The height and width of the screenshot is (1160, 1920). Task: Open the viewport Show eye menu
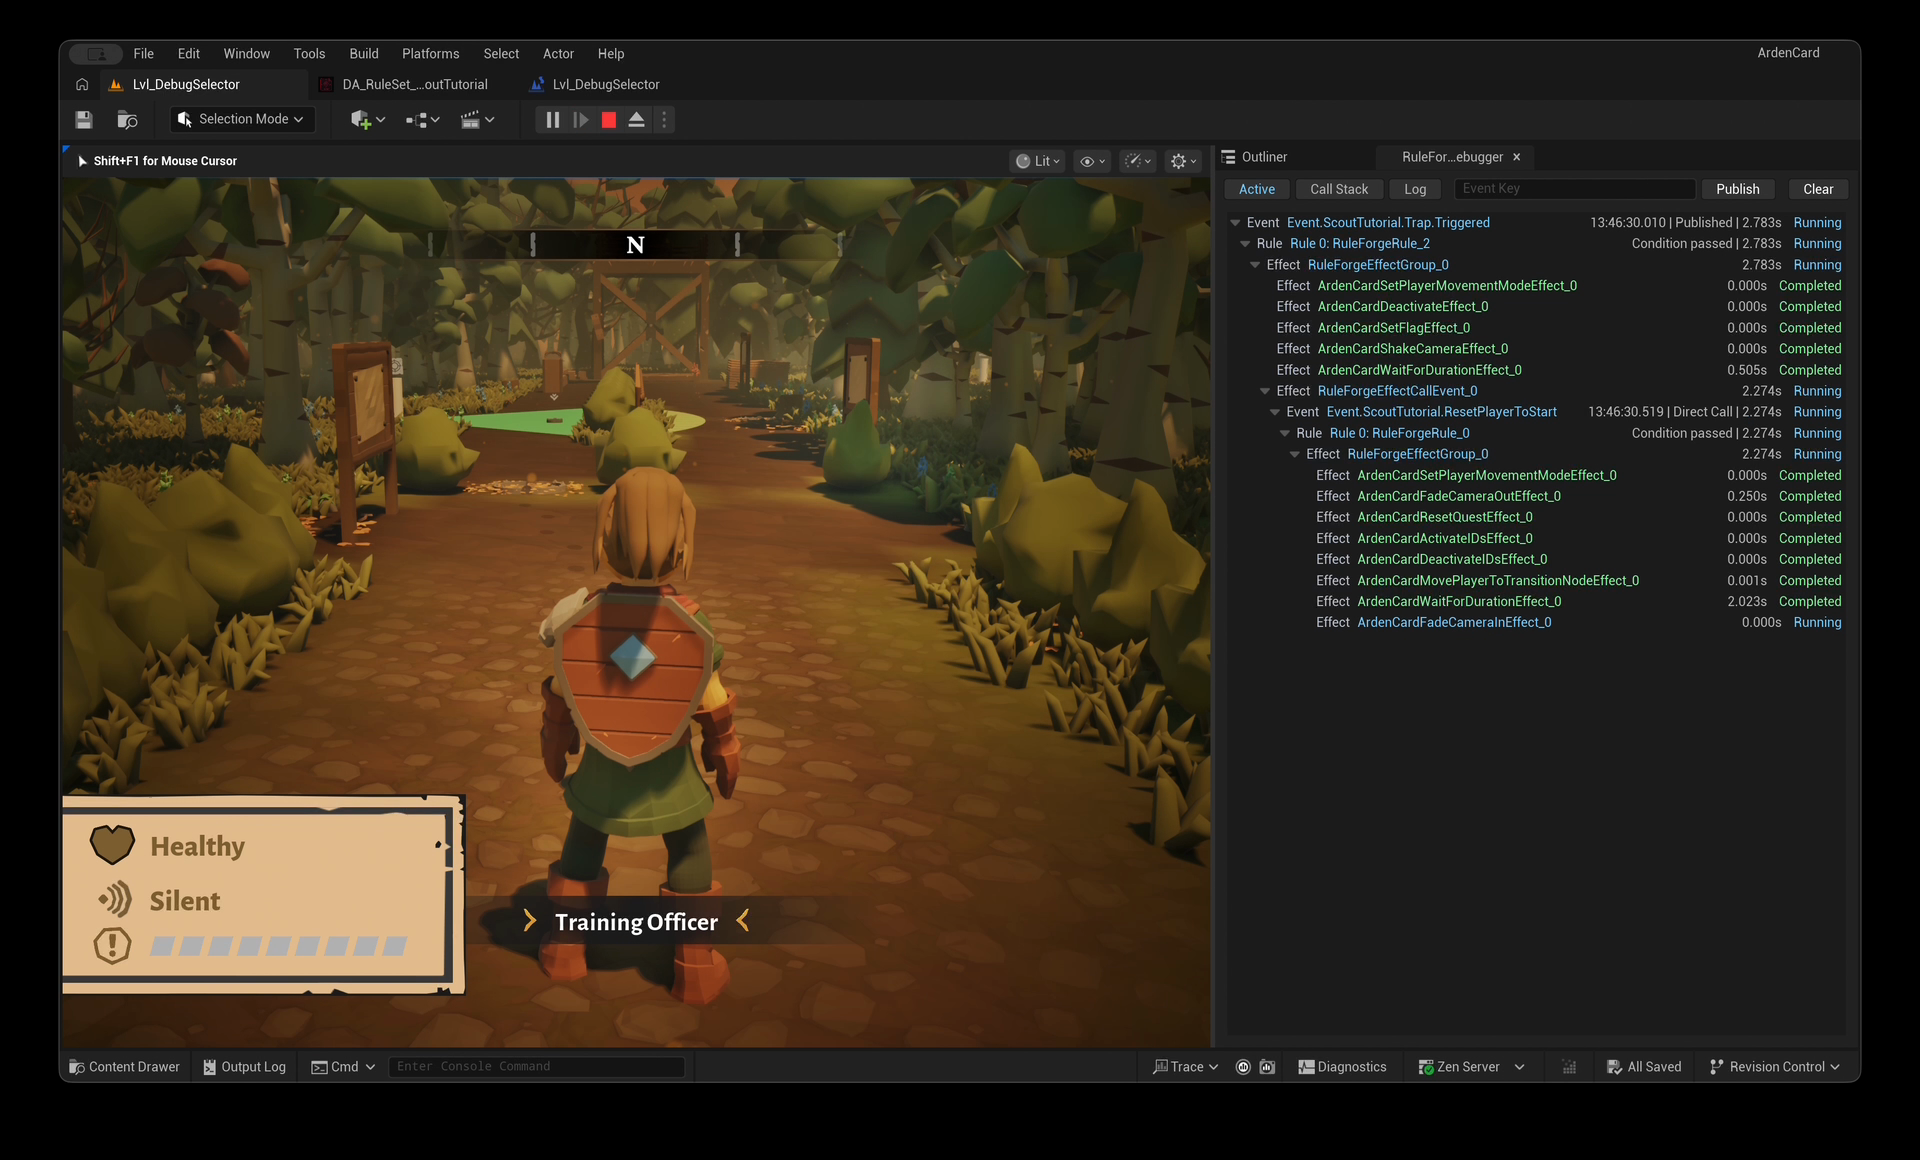pyautogui.click(x=1092, y=161)
